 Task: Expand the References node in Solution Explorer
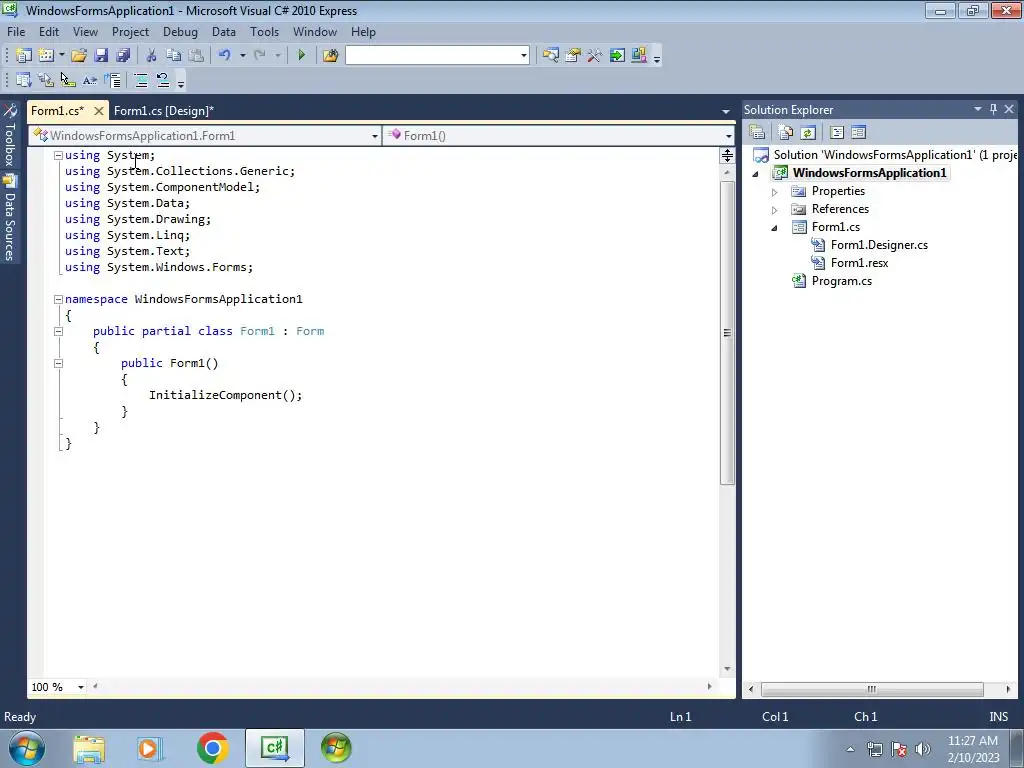point(775,210)
